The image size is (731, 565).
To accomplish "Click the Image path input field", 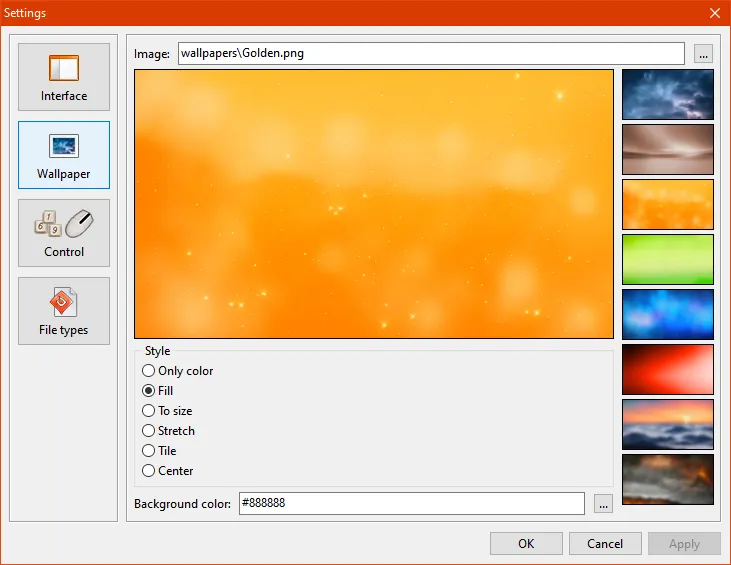I will pos(431,54).
